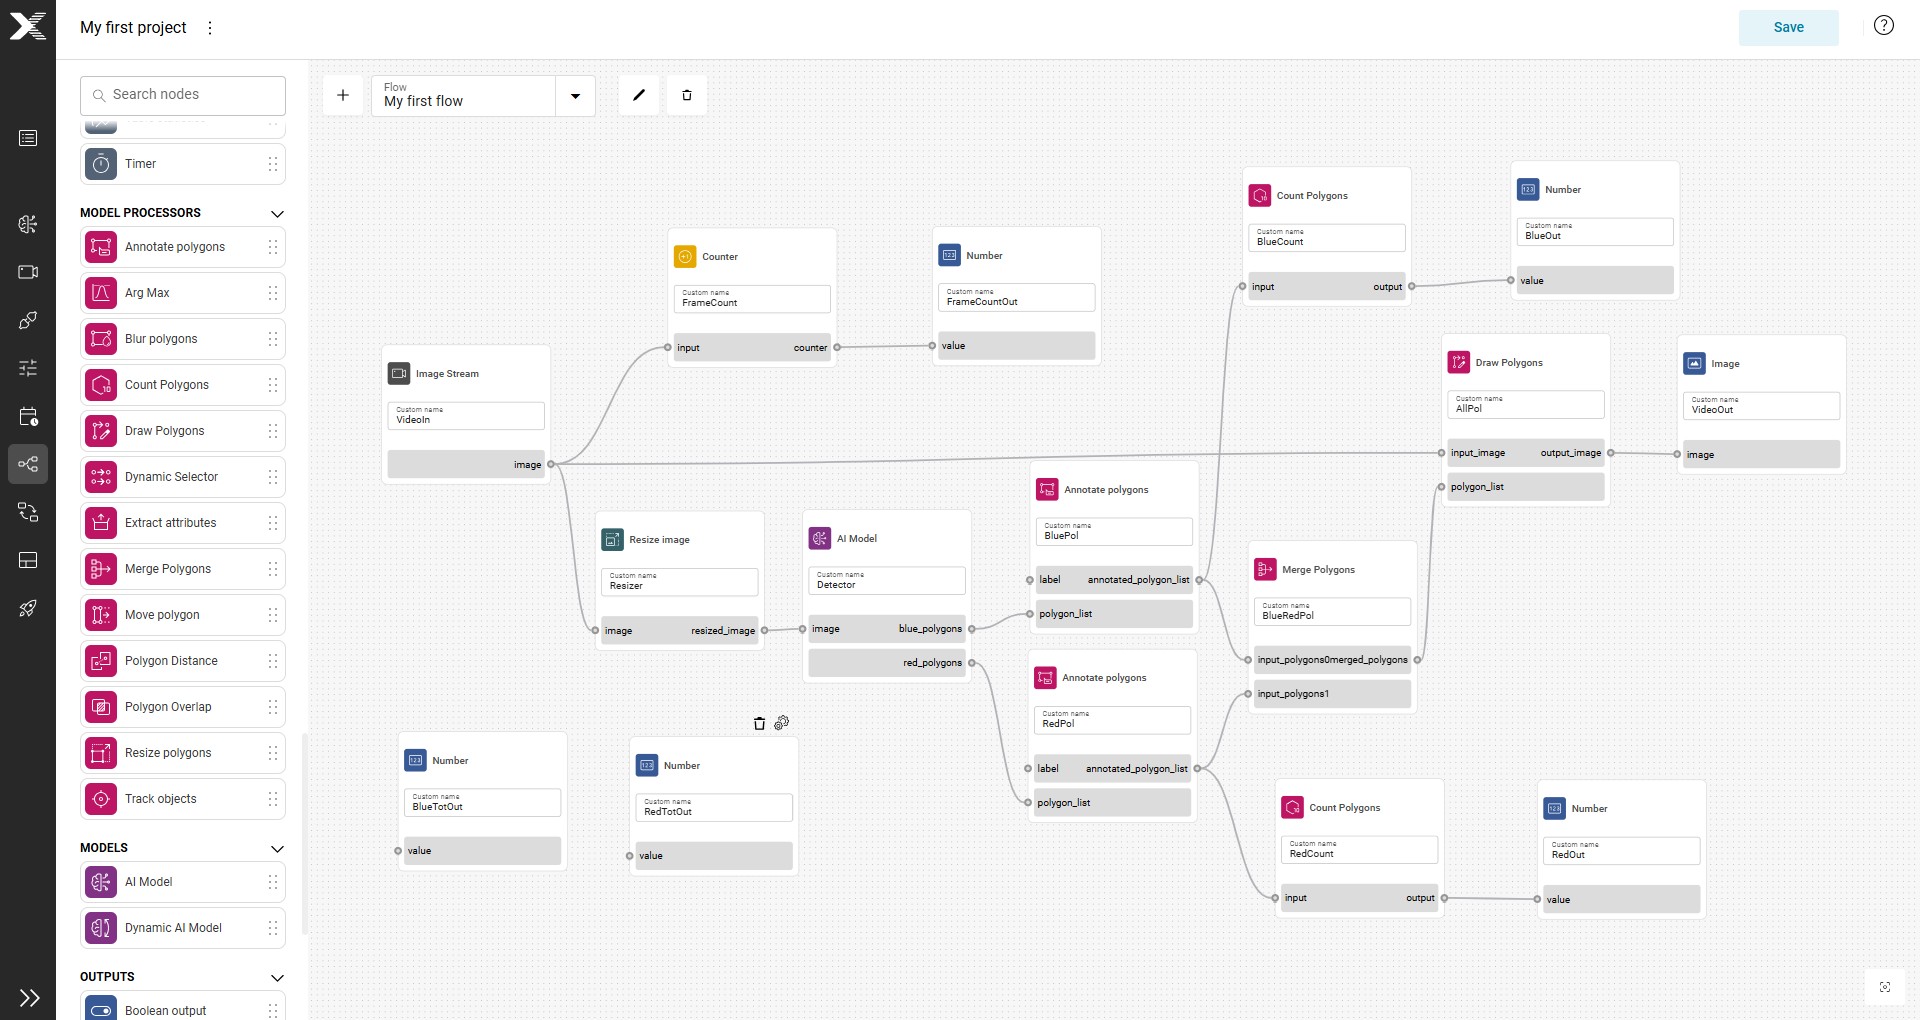Click the Save button

[1788, 27]
